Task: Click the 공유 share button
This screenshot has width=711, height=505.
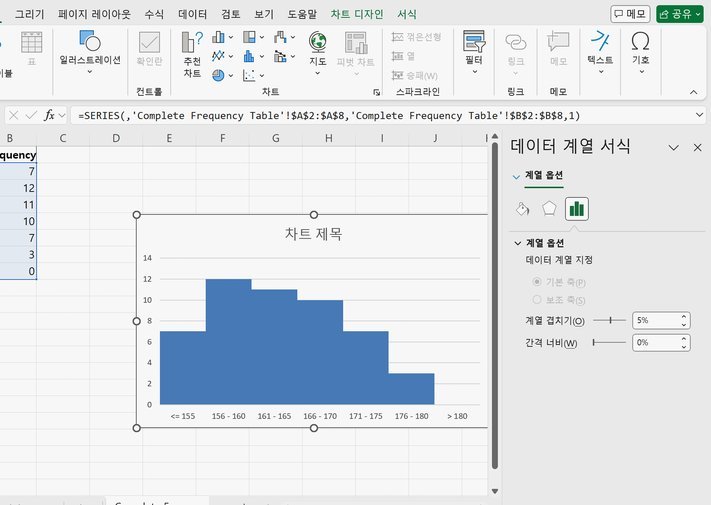Action: [680, 14]
